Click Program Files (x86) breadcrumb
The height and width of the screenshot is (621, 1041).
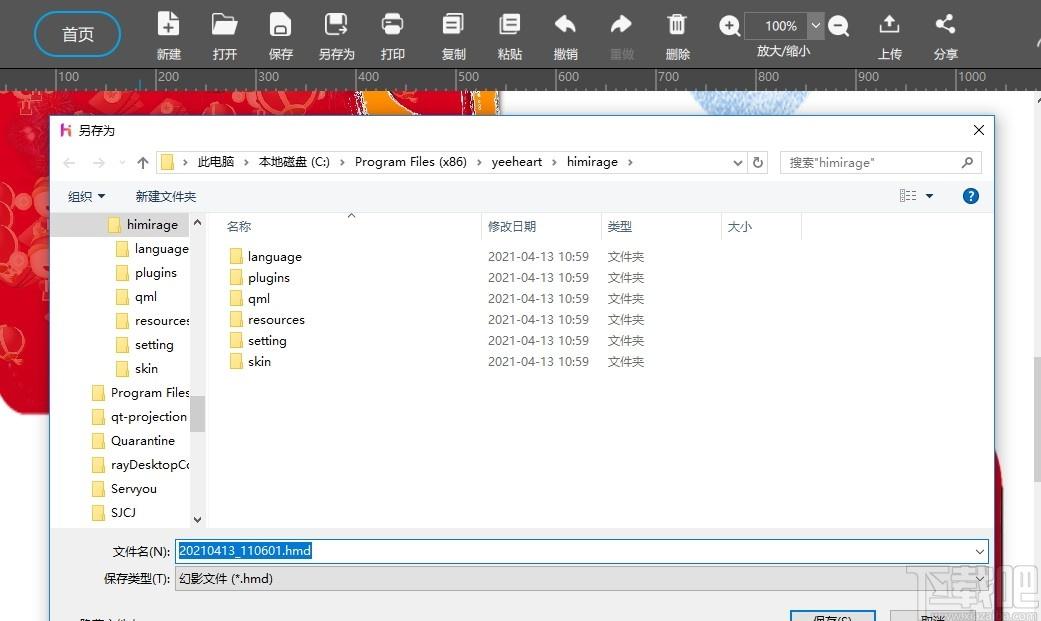coord(410,162)
